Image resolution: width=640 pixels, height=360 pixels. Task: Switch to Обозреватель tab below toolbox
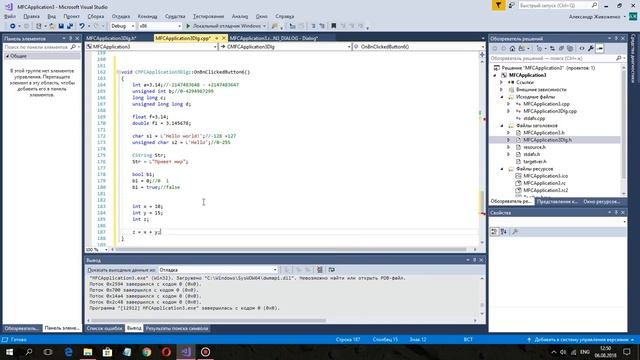[x=22, y=328]
